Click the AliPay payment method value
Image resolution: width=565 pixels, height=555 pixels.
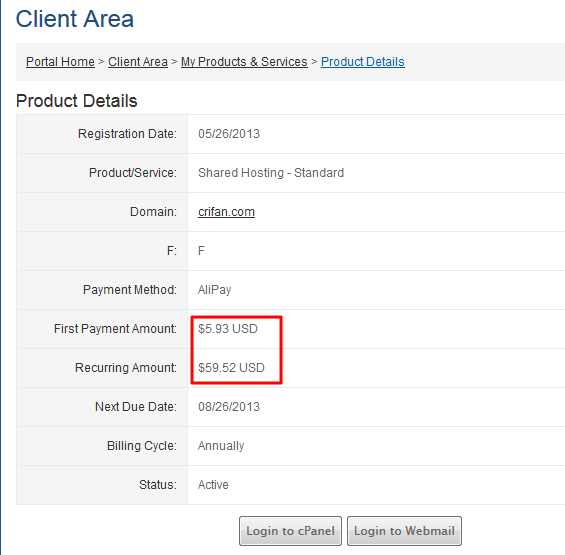[214, 290]
